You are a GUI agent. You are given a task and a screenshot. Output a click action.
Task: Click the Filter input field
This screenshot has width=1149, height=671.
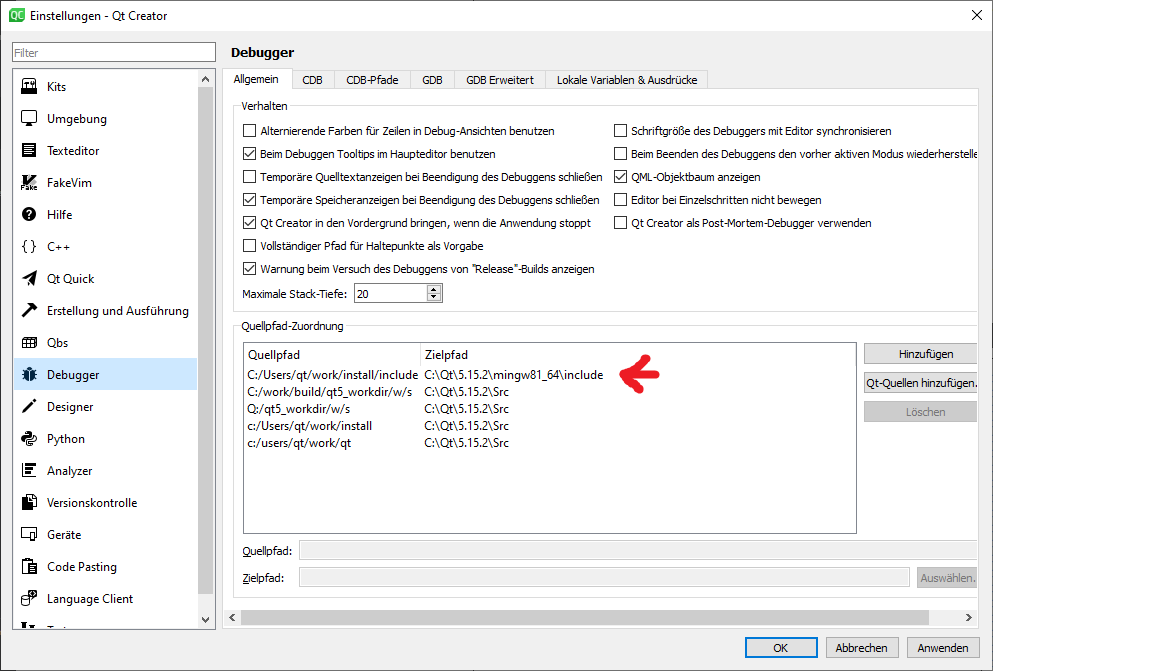(114, 52)
